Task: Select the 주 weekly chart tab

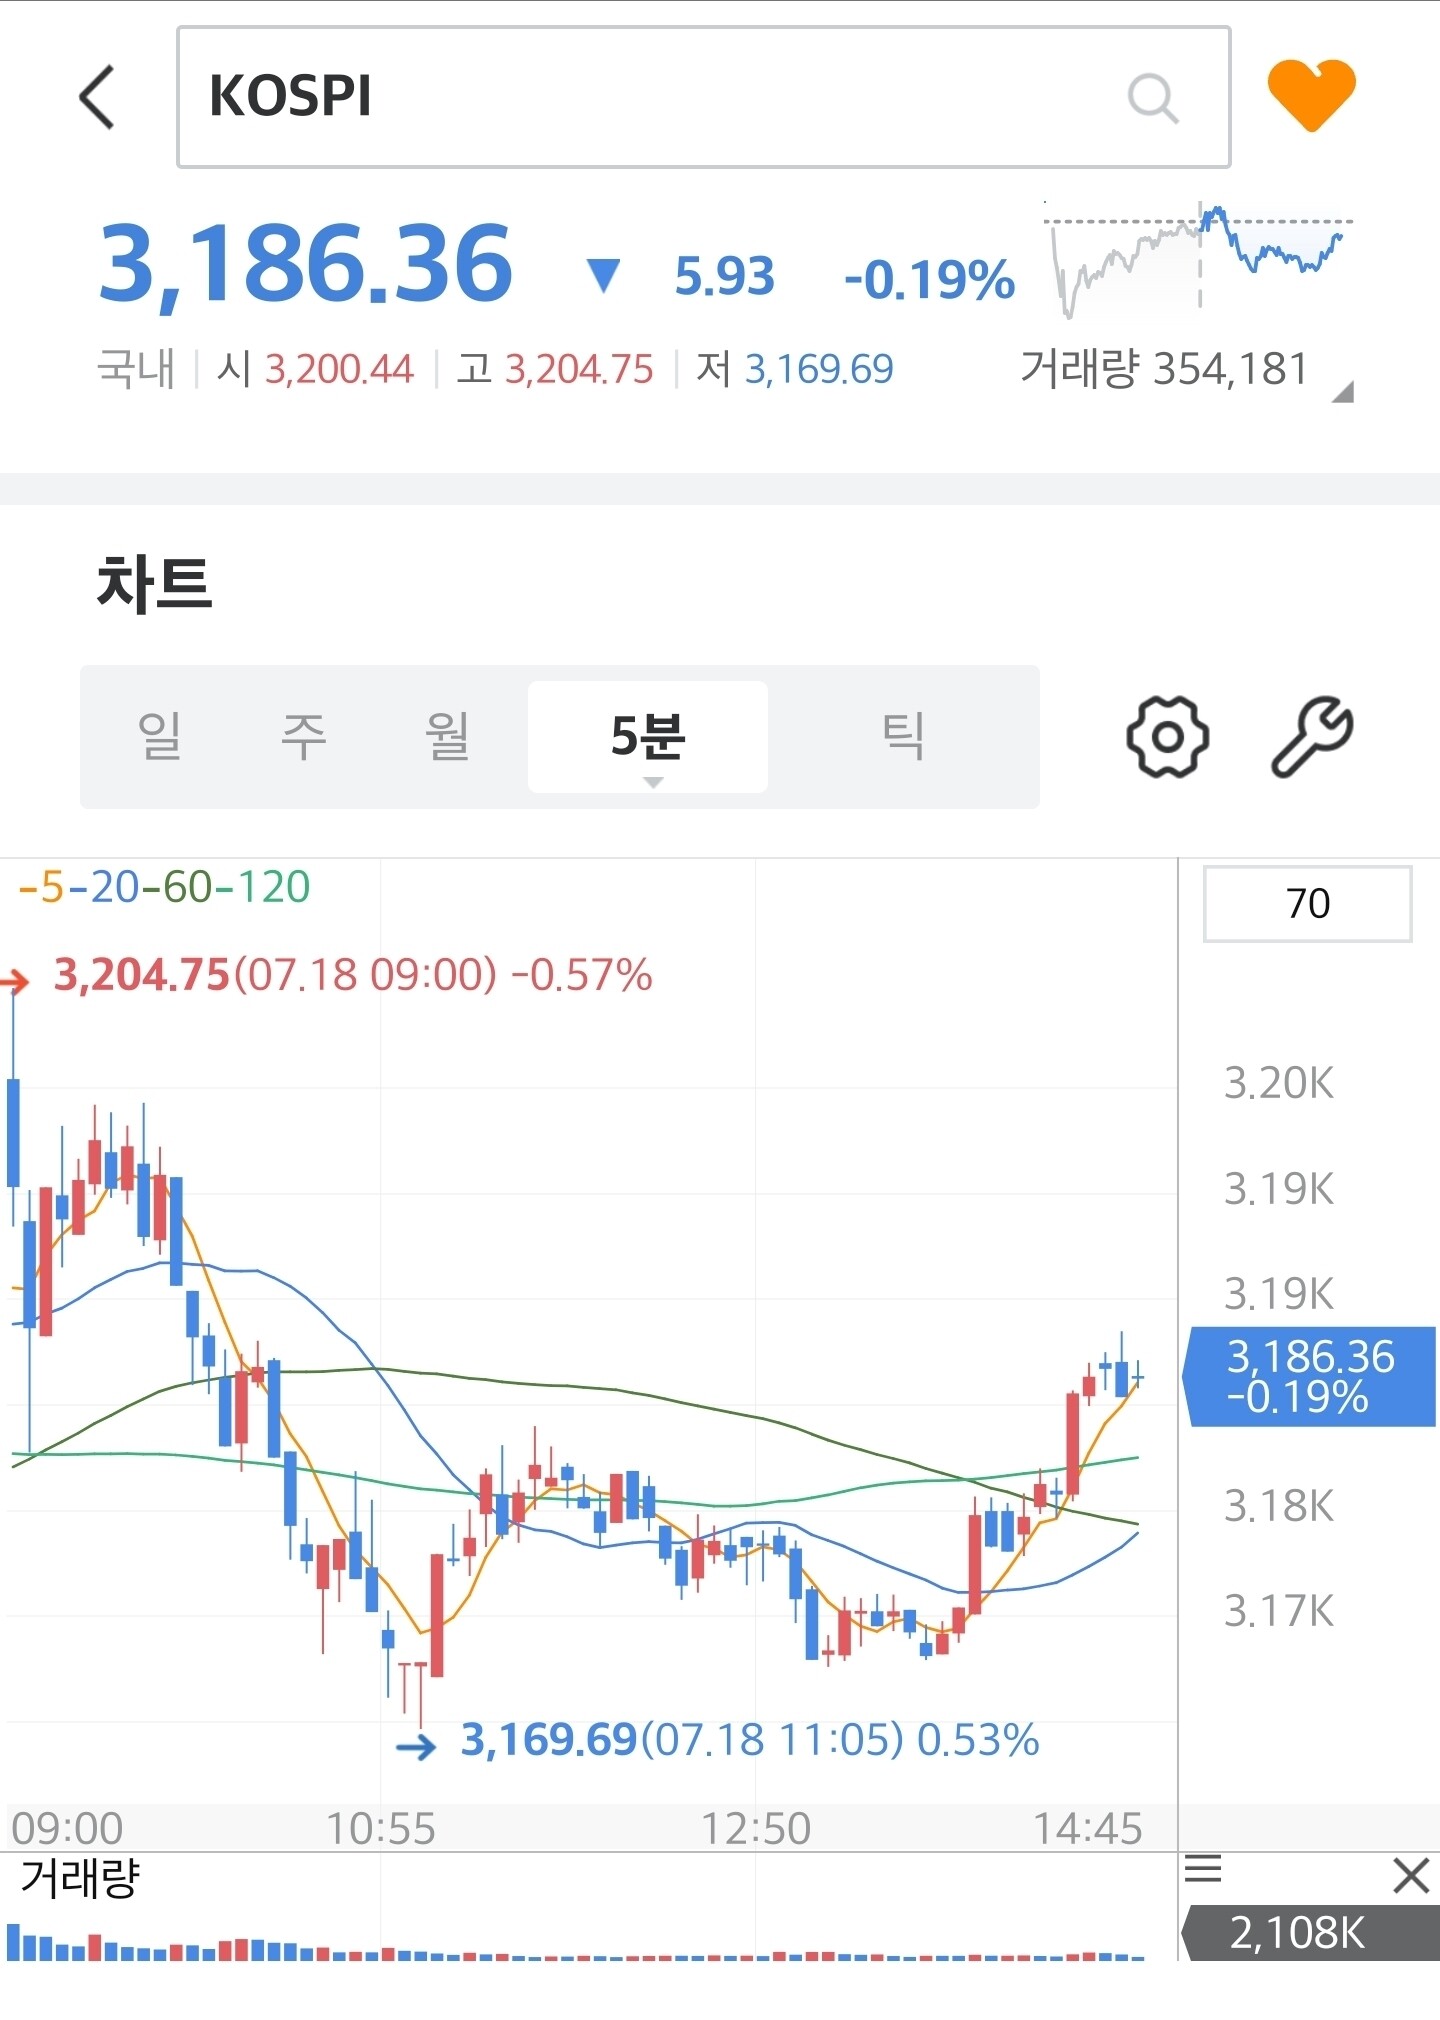Action: click(304, 737)
